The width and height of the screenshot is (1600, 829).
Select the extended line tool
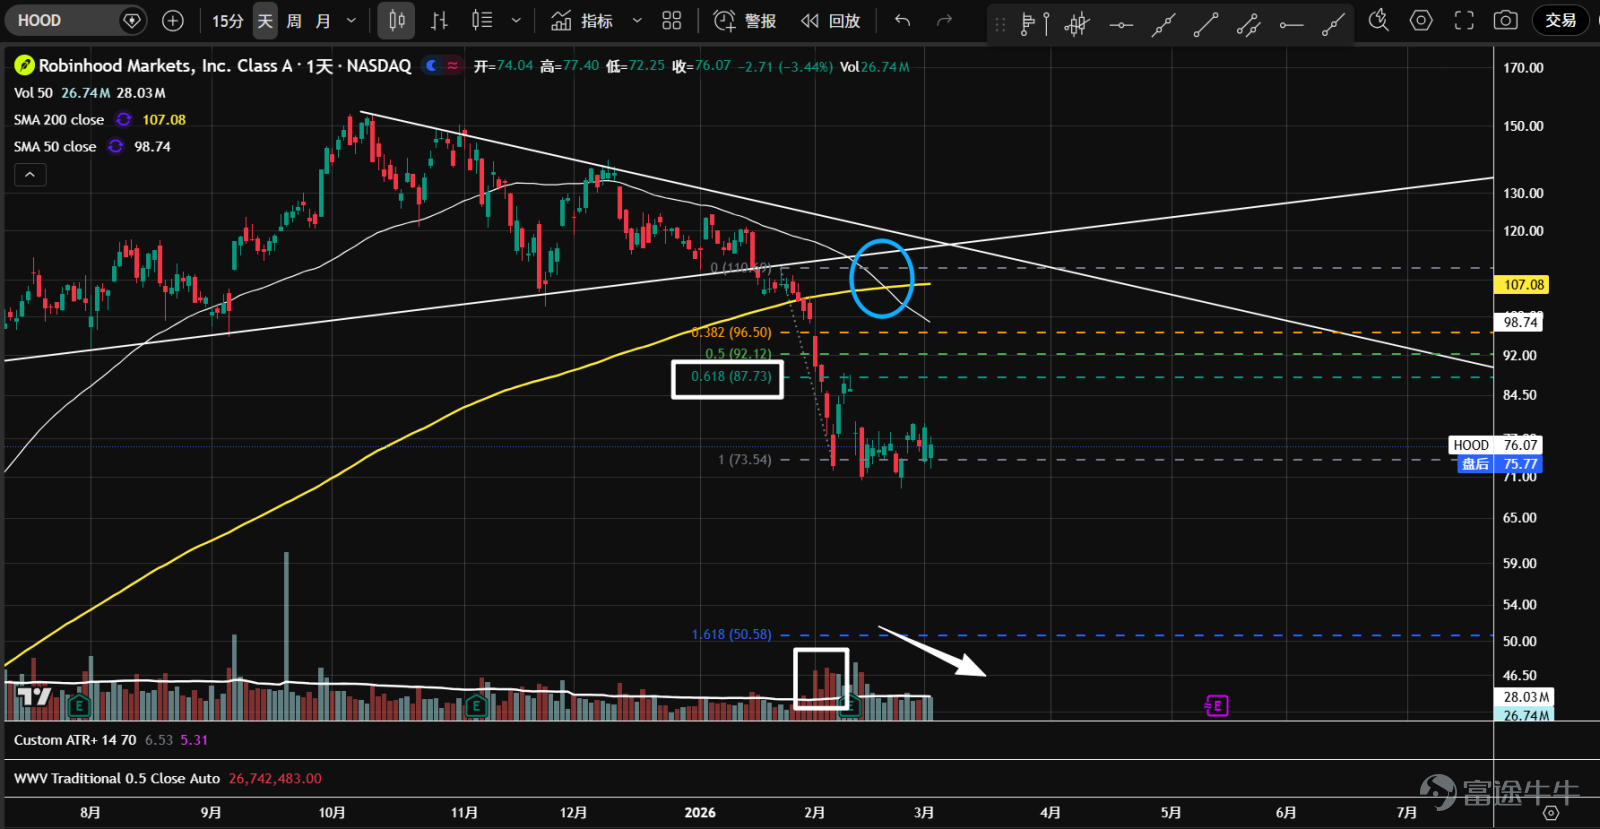tap(1163, 24)
